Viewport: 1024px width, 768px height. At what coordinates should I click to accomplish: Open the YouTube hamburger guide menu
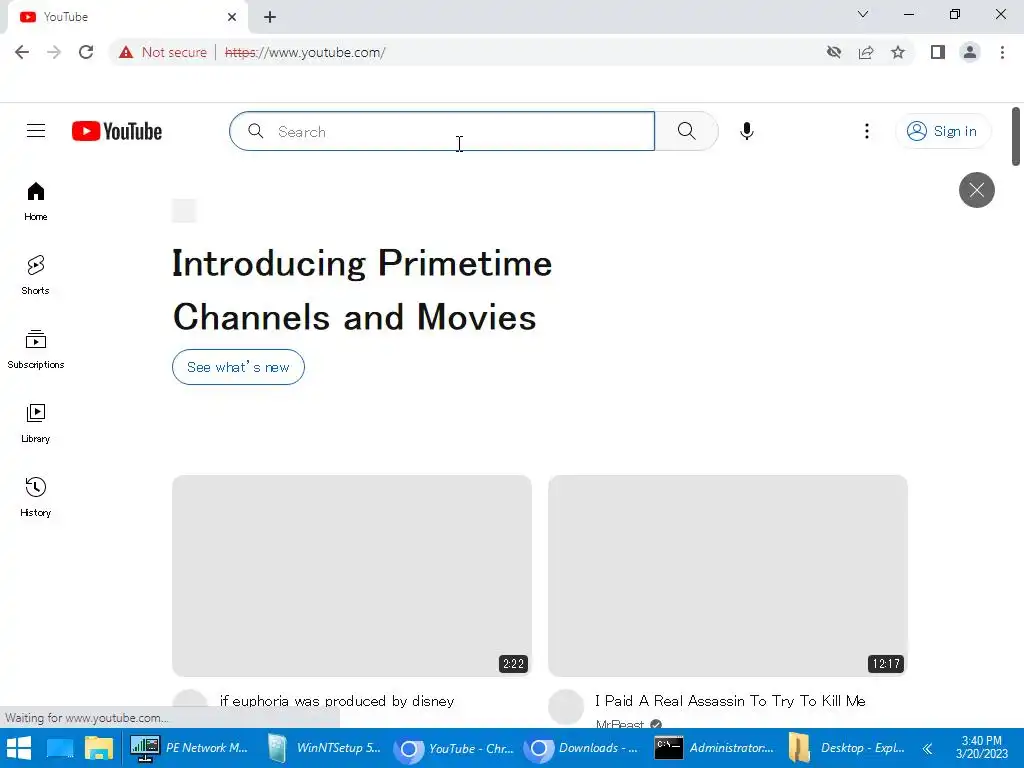(36, 131)
